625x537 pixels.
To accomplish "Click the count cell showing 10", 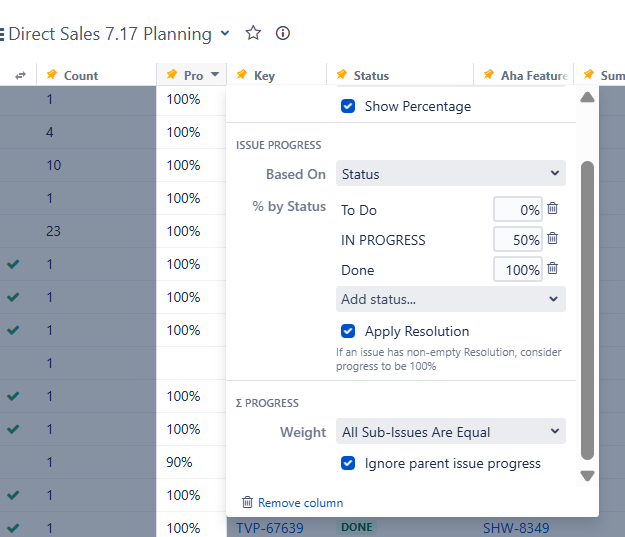I will (x=96, y=165).
